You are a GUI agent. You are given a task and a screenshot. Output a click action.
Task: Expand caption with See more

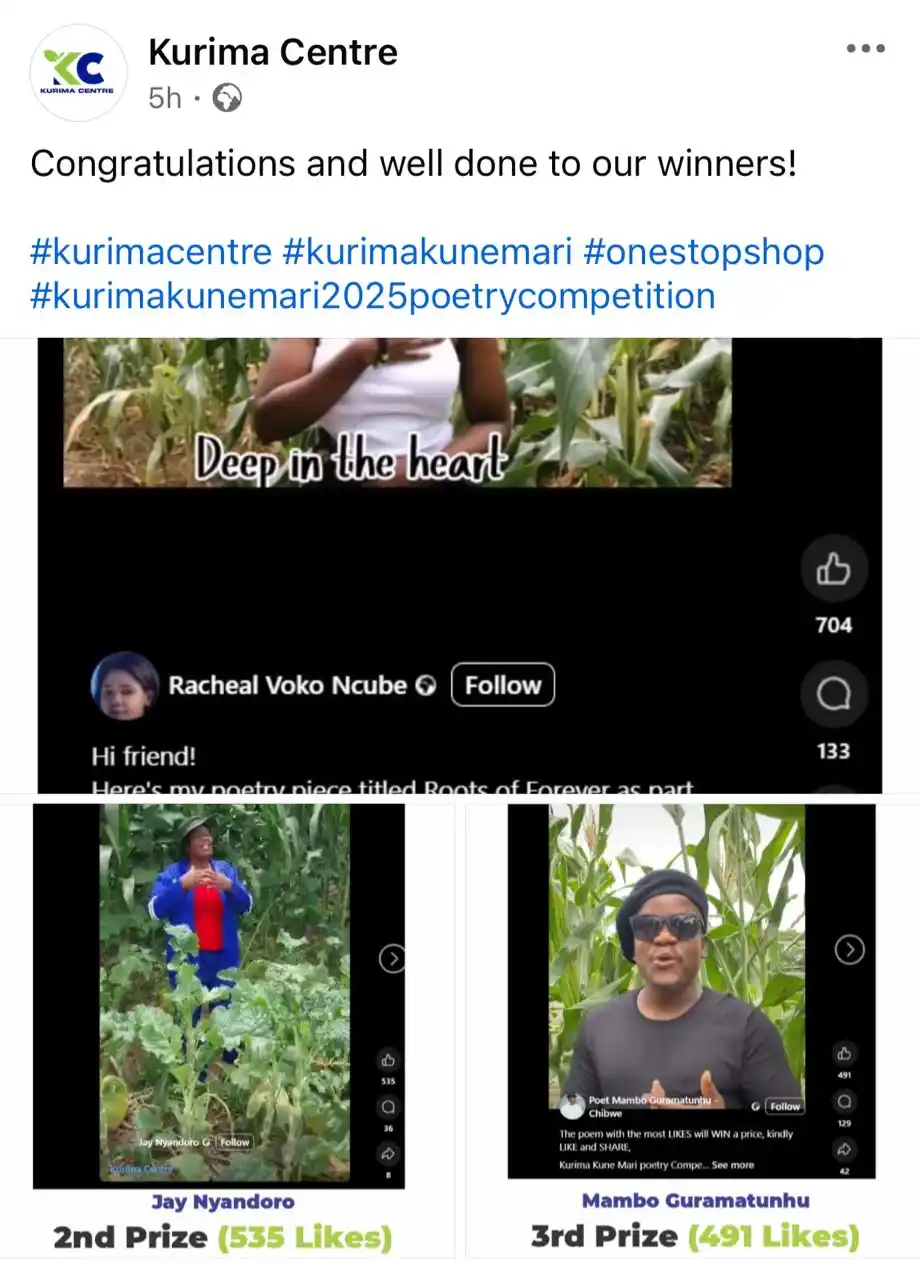[x=733, y=1165]
